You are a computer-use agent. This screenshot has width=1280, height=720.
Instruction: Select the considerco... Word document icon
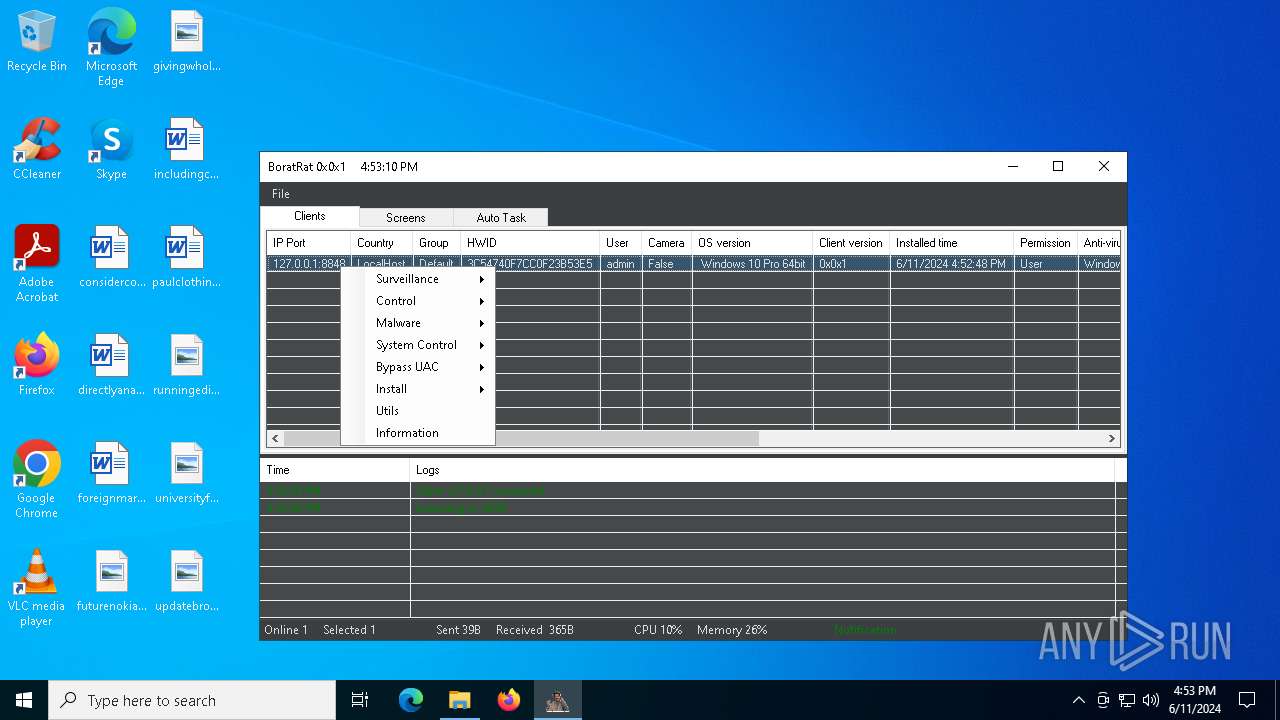click(x=111, y=258)
